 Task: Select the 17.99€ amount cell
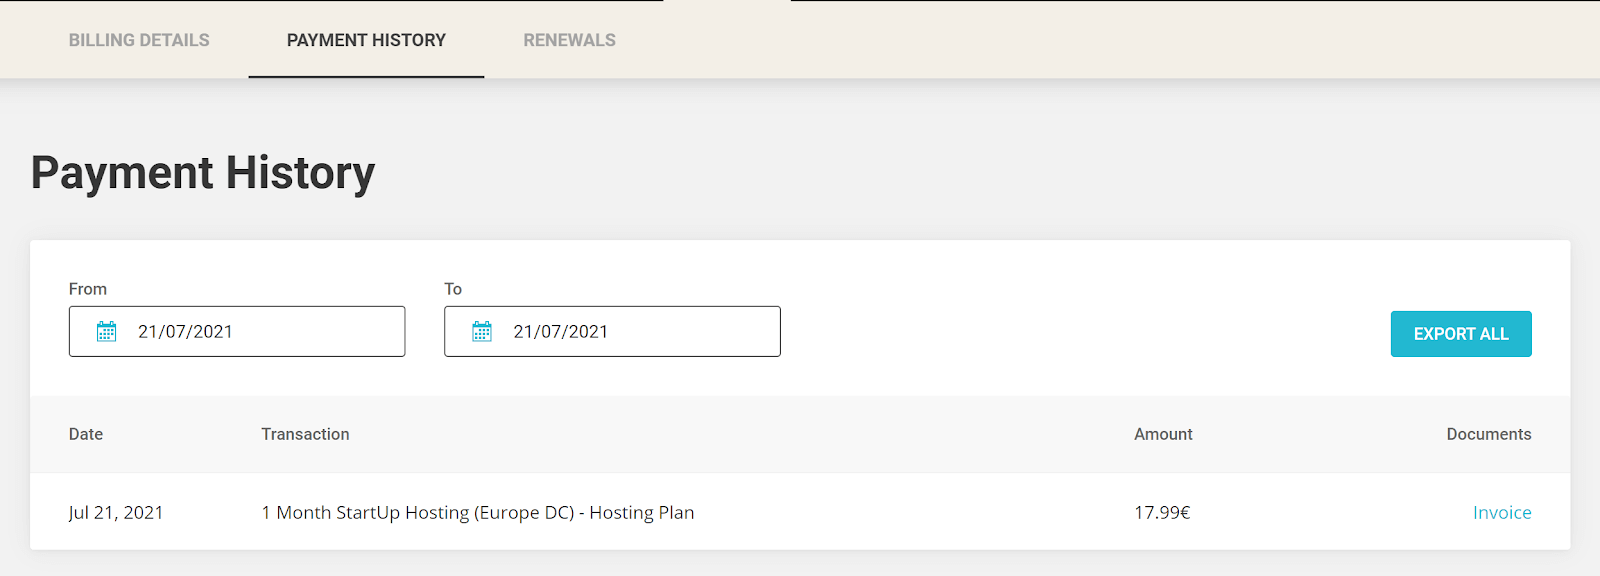coord(1162,513)
